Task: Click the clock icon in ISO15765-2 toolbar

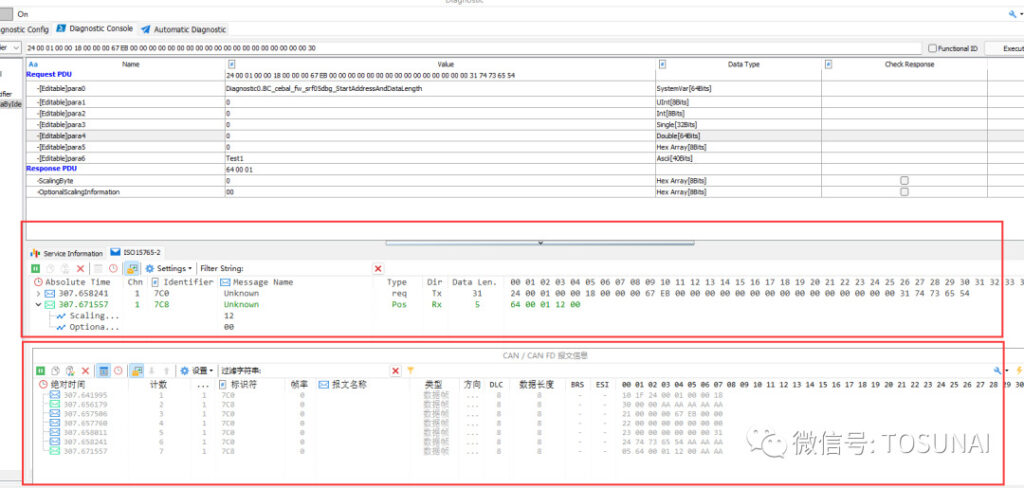Action: (113, 268)
